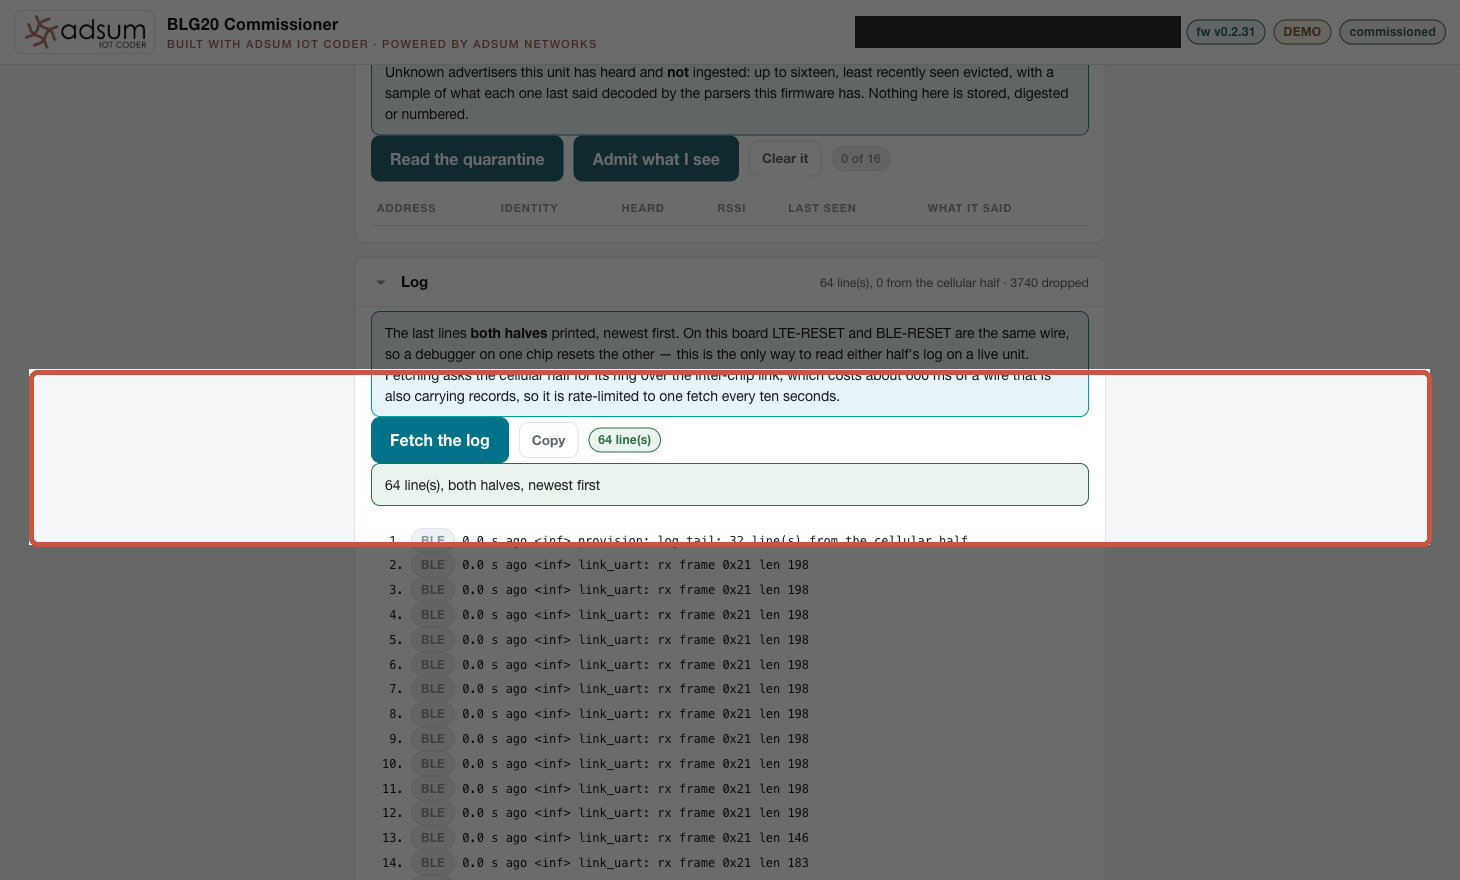Click the "64 line(s), both halves, newest first" status

pyautogui.click(x=730, y=485)
